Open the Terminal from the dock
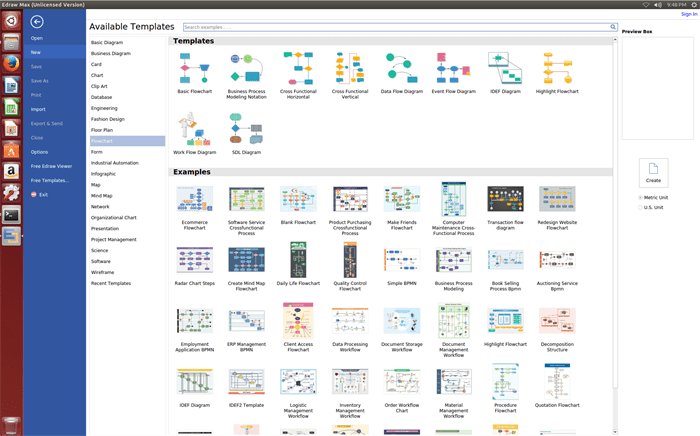The height and width of the screenshot is (436, 700). pyautogui.click(x=11, y=216)
